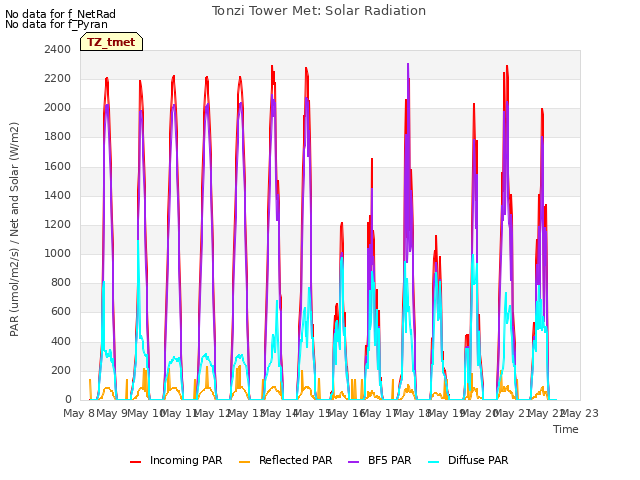Click the cyan Diffuse PAR legend swatch
The image size is (640, 480).
[434, 462]
